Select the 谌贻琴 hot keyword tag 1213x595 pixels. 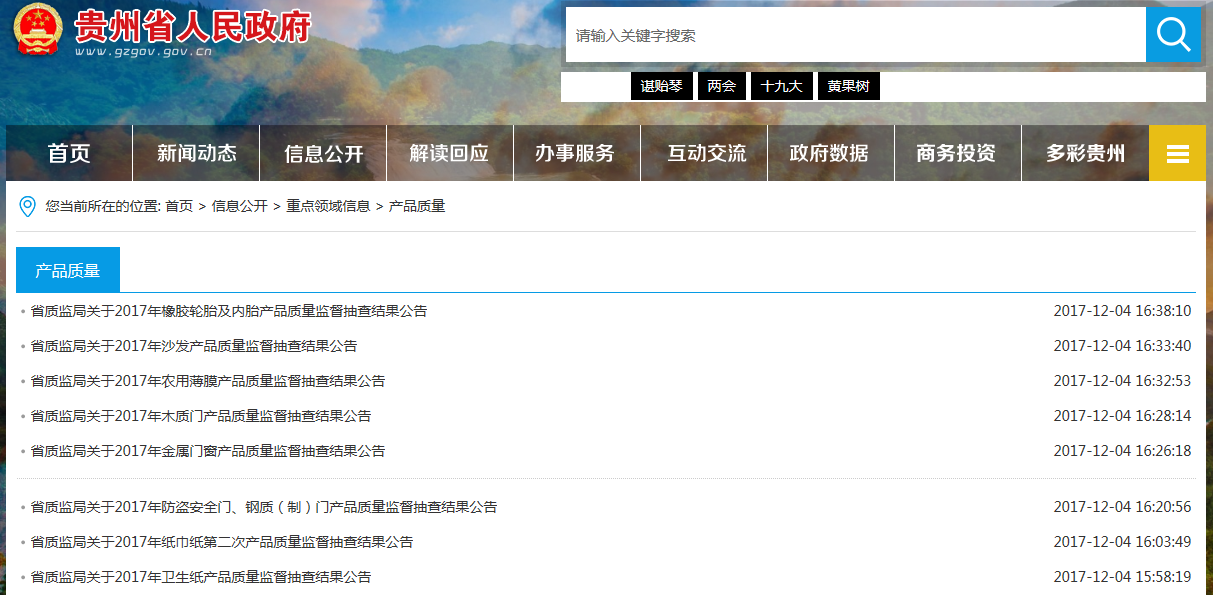click(x=661, y=86)
